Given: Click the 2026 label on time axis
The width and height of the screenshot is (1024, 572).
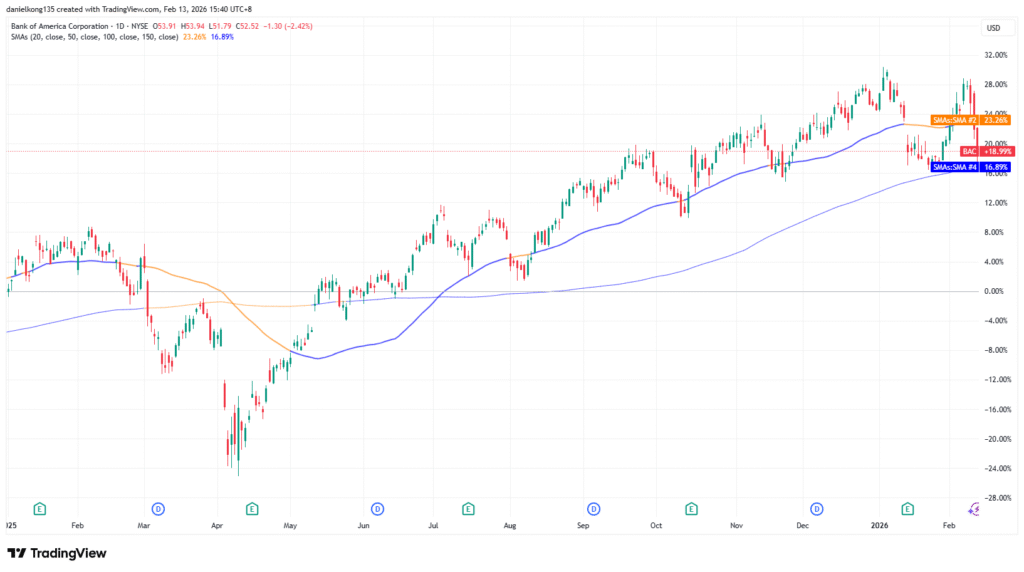Looking at the screenshot, I should click(x=881, y=524).
